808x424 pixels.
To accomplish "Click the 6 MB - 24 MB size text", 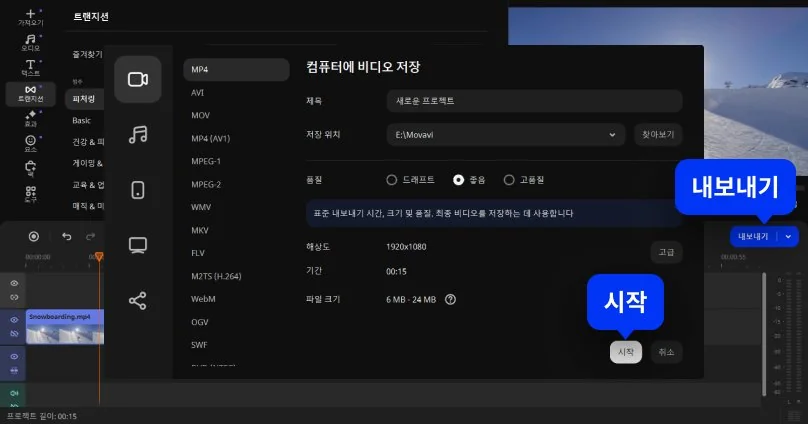I will [411, 299].
